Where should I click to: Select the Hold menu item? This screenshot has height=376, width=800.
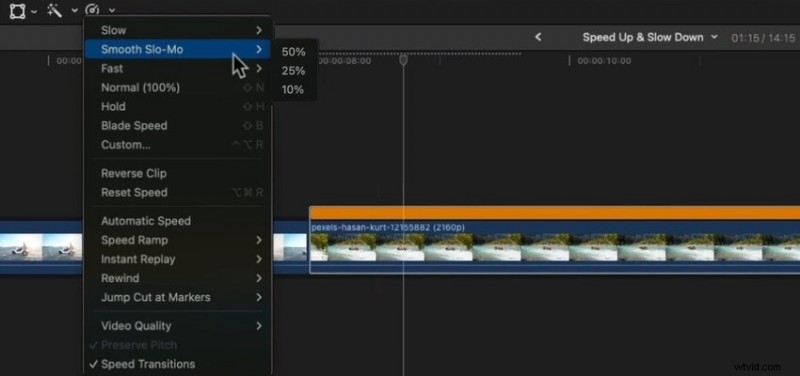click(x=178, y=107)
